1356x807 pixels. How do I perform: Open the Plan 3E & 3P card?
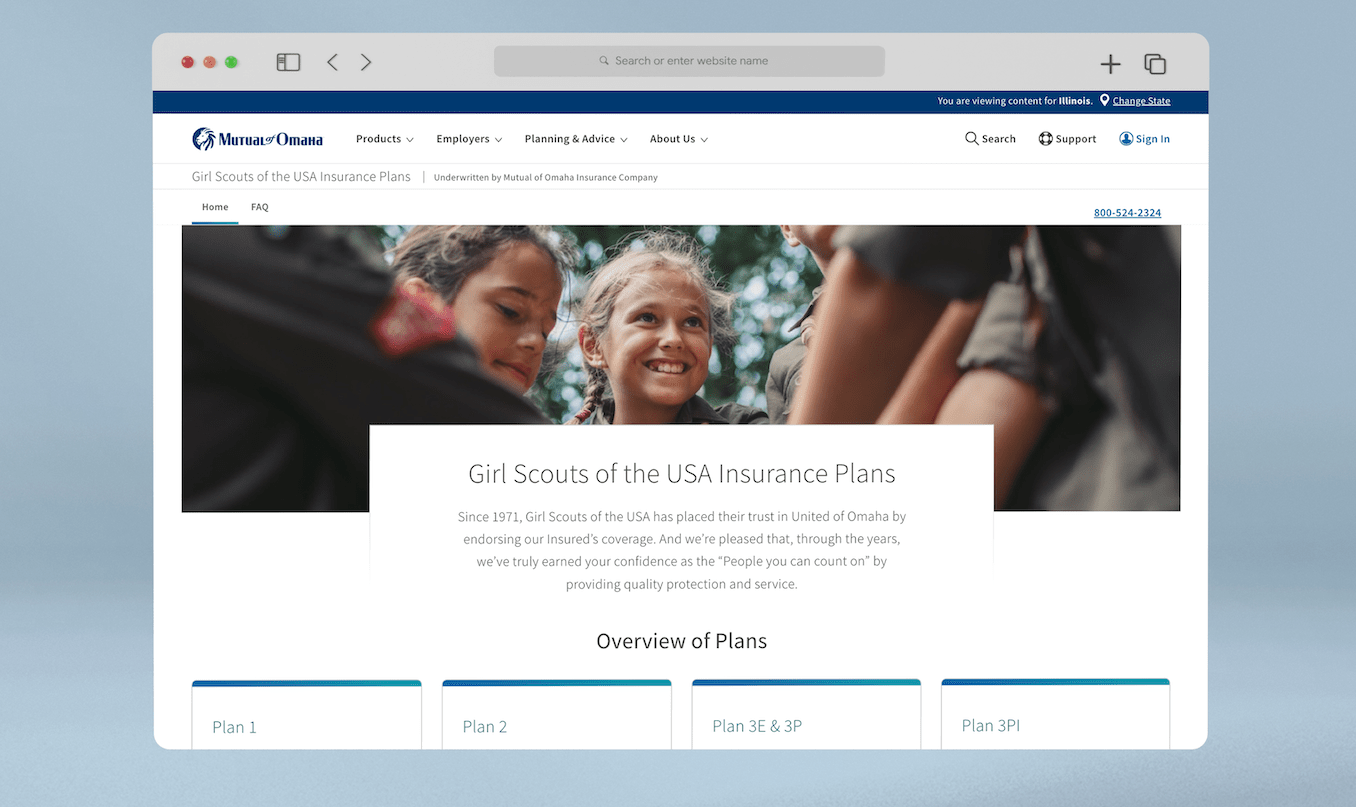[x=806, y=714]
